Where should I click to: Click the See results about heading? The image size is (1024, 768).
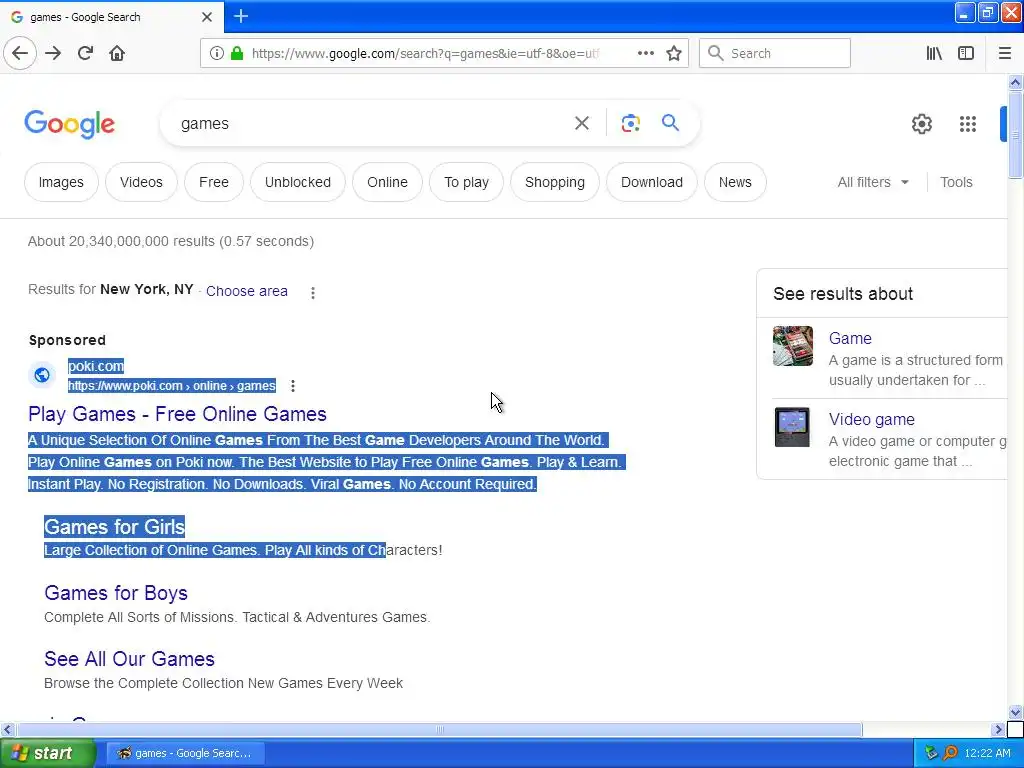pyautogui.click(x=843, y=294)
